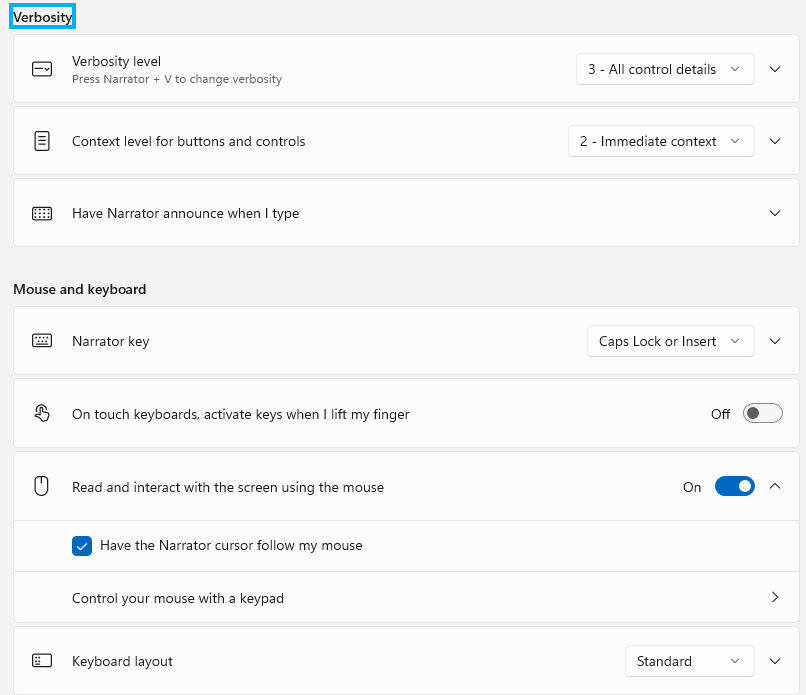The width and height of the screenshot is (806, 695).
Task: Click the On label beside mouse toggle
Action: (692, 487)
